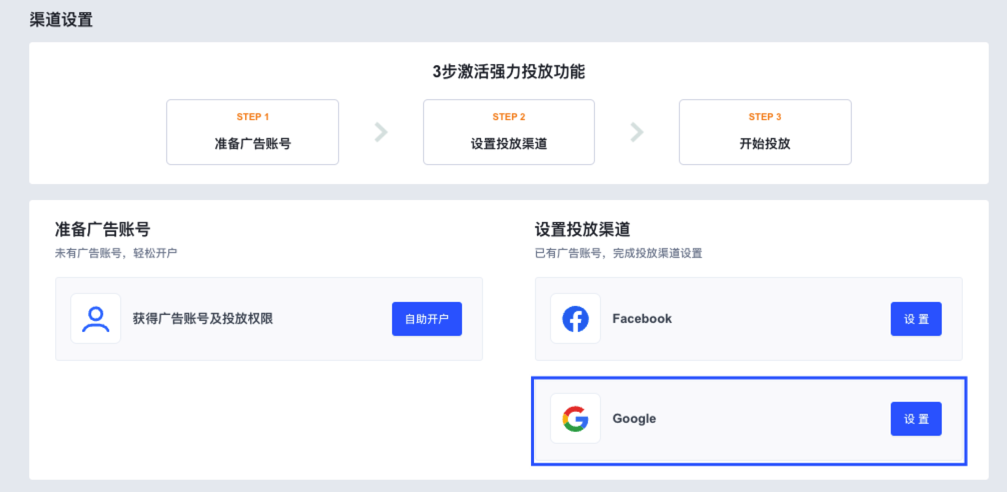This screenshot has width=1007, height=492.
Task: Click the 自助开户 button
Action: coord(427,319)
